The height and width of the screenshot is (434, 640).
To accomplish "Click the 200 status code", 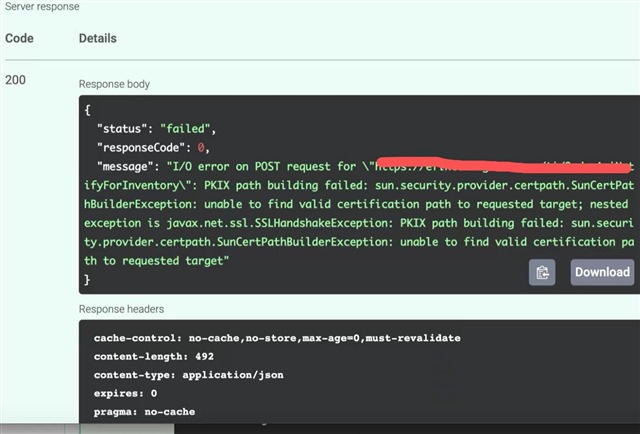I will (17, 78).
